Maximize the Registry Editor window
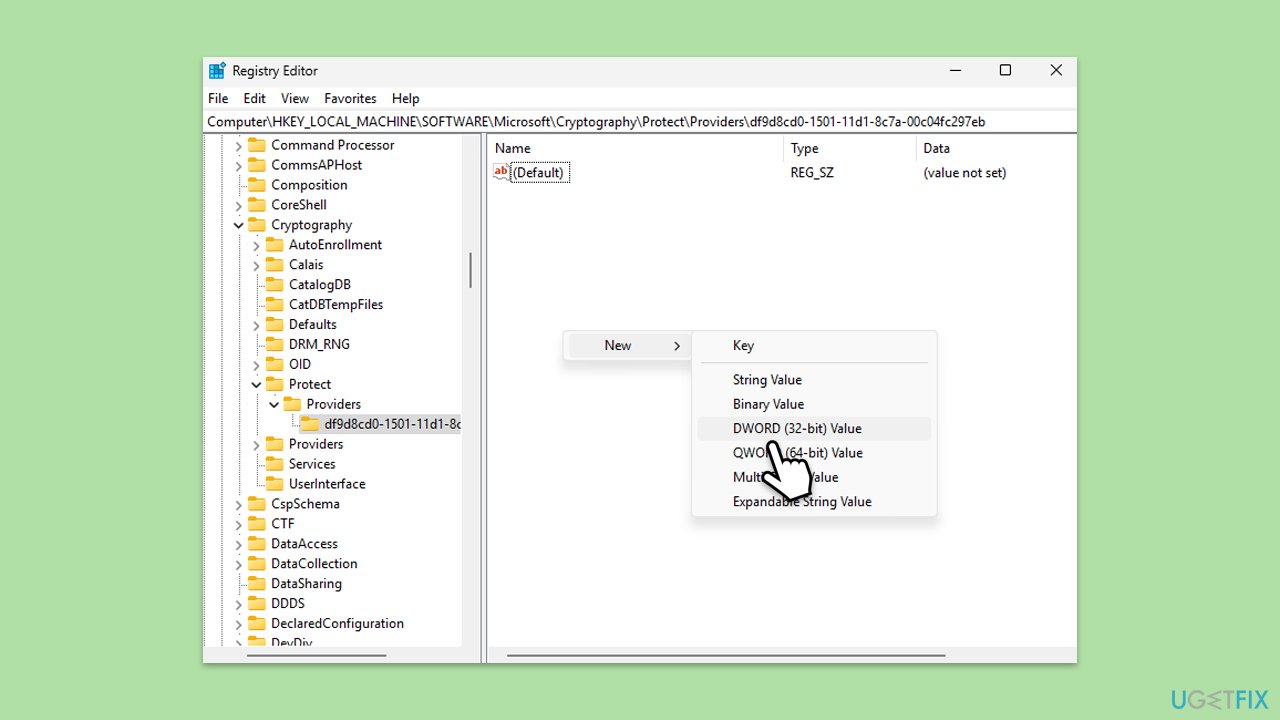The width and height of the screenshot is (1280, 720). [1005, 70]
